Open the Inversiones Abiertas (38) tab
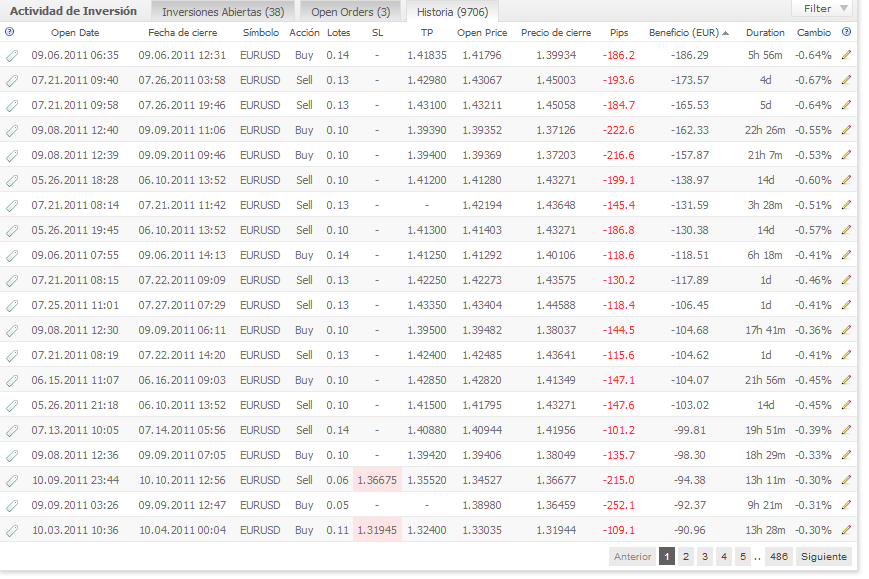The image size is (869, 579). point(223,12)
